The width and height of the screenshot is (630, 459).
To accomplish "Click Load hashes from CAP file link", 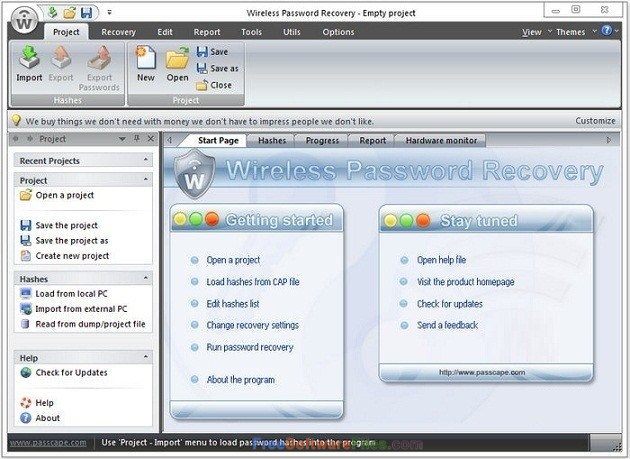I will pos(253,282).
